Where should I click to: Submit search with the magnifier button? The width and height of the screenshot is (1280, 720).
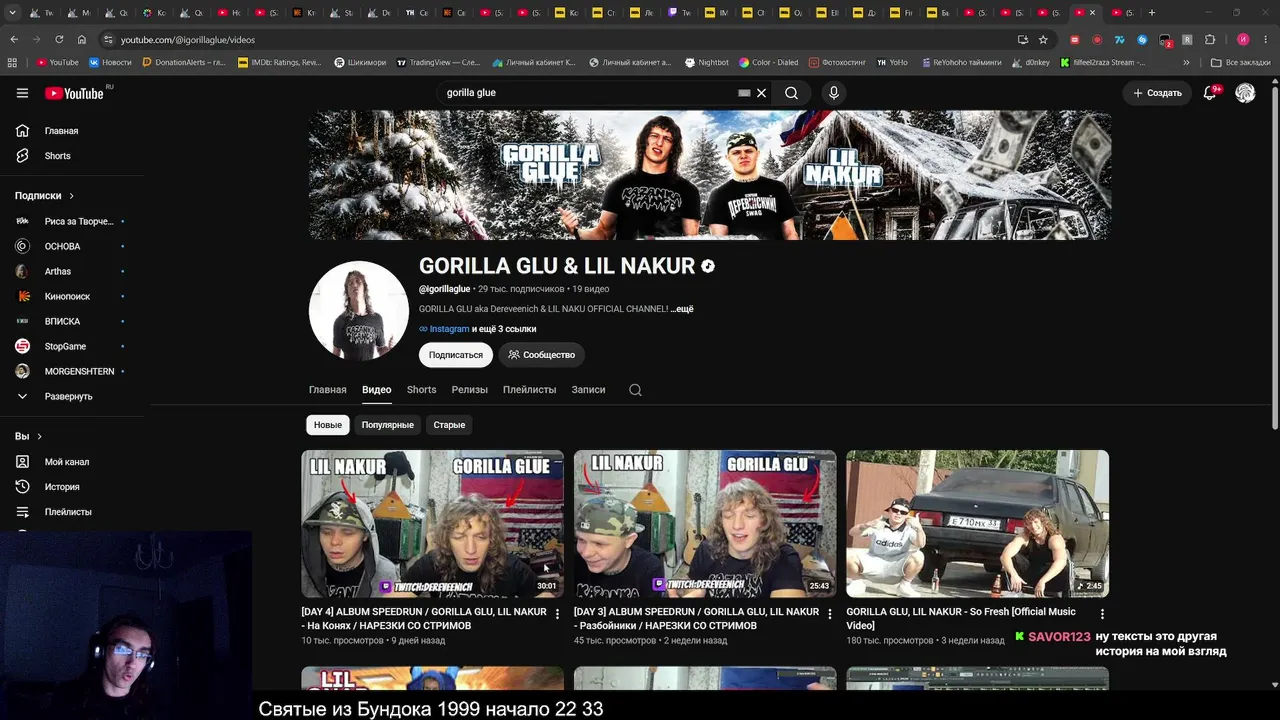(x=791, y=93)
